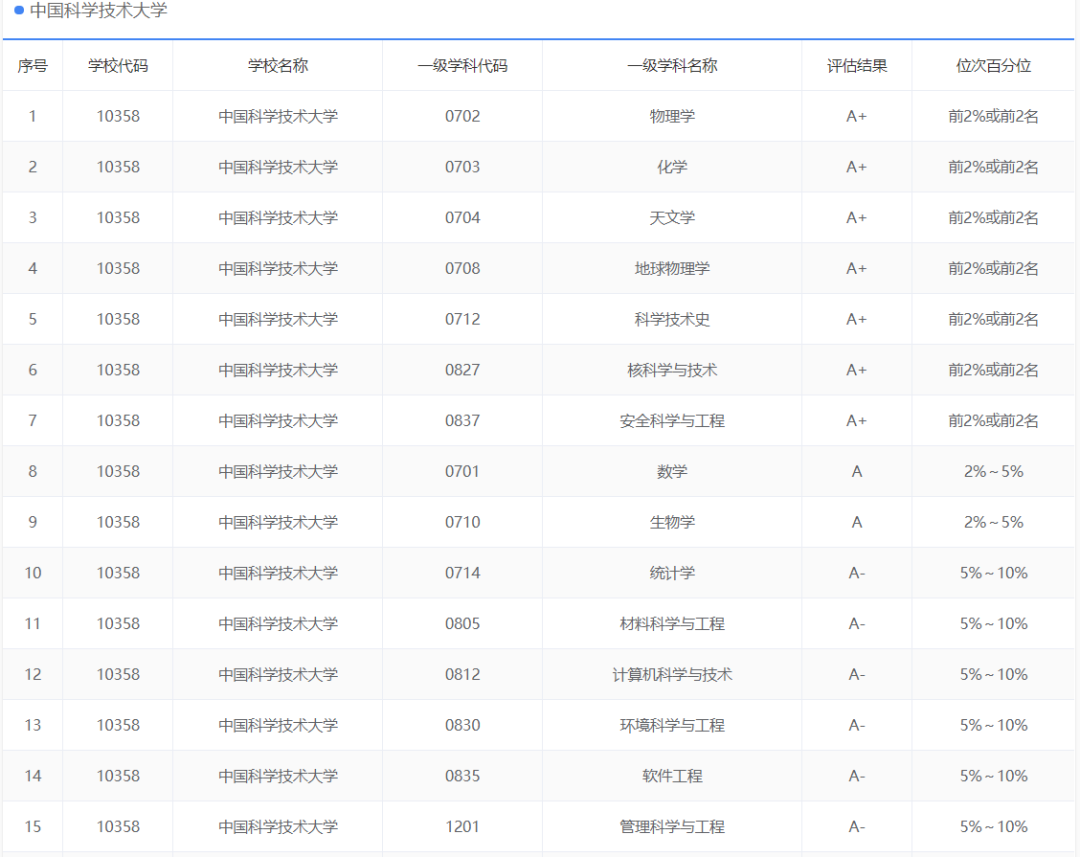
Task: Click the 数学 discipline name cell
Action: (x=672, y=472)
